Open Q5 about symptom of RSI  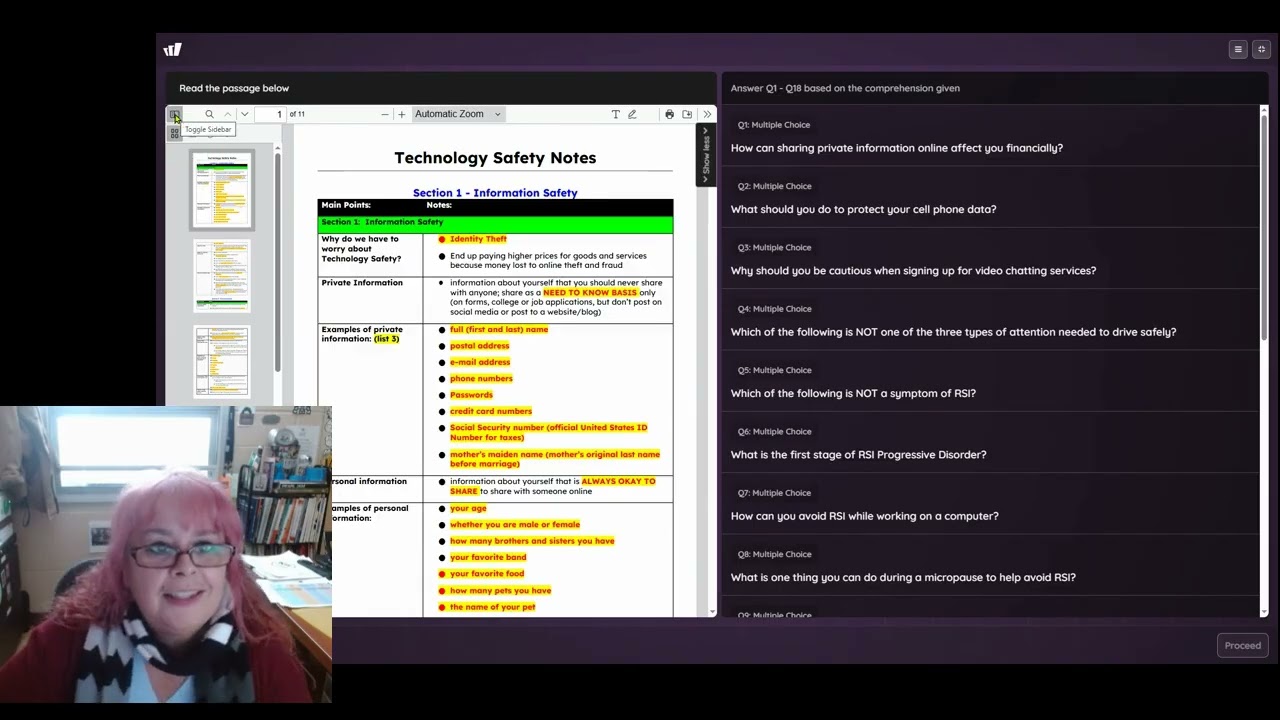pyautogui.click(x=990, y=382)
